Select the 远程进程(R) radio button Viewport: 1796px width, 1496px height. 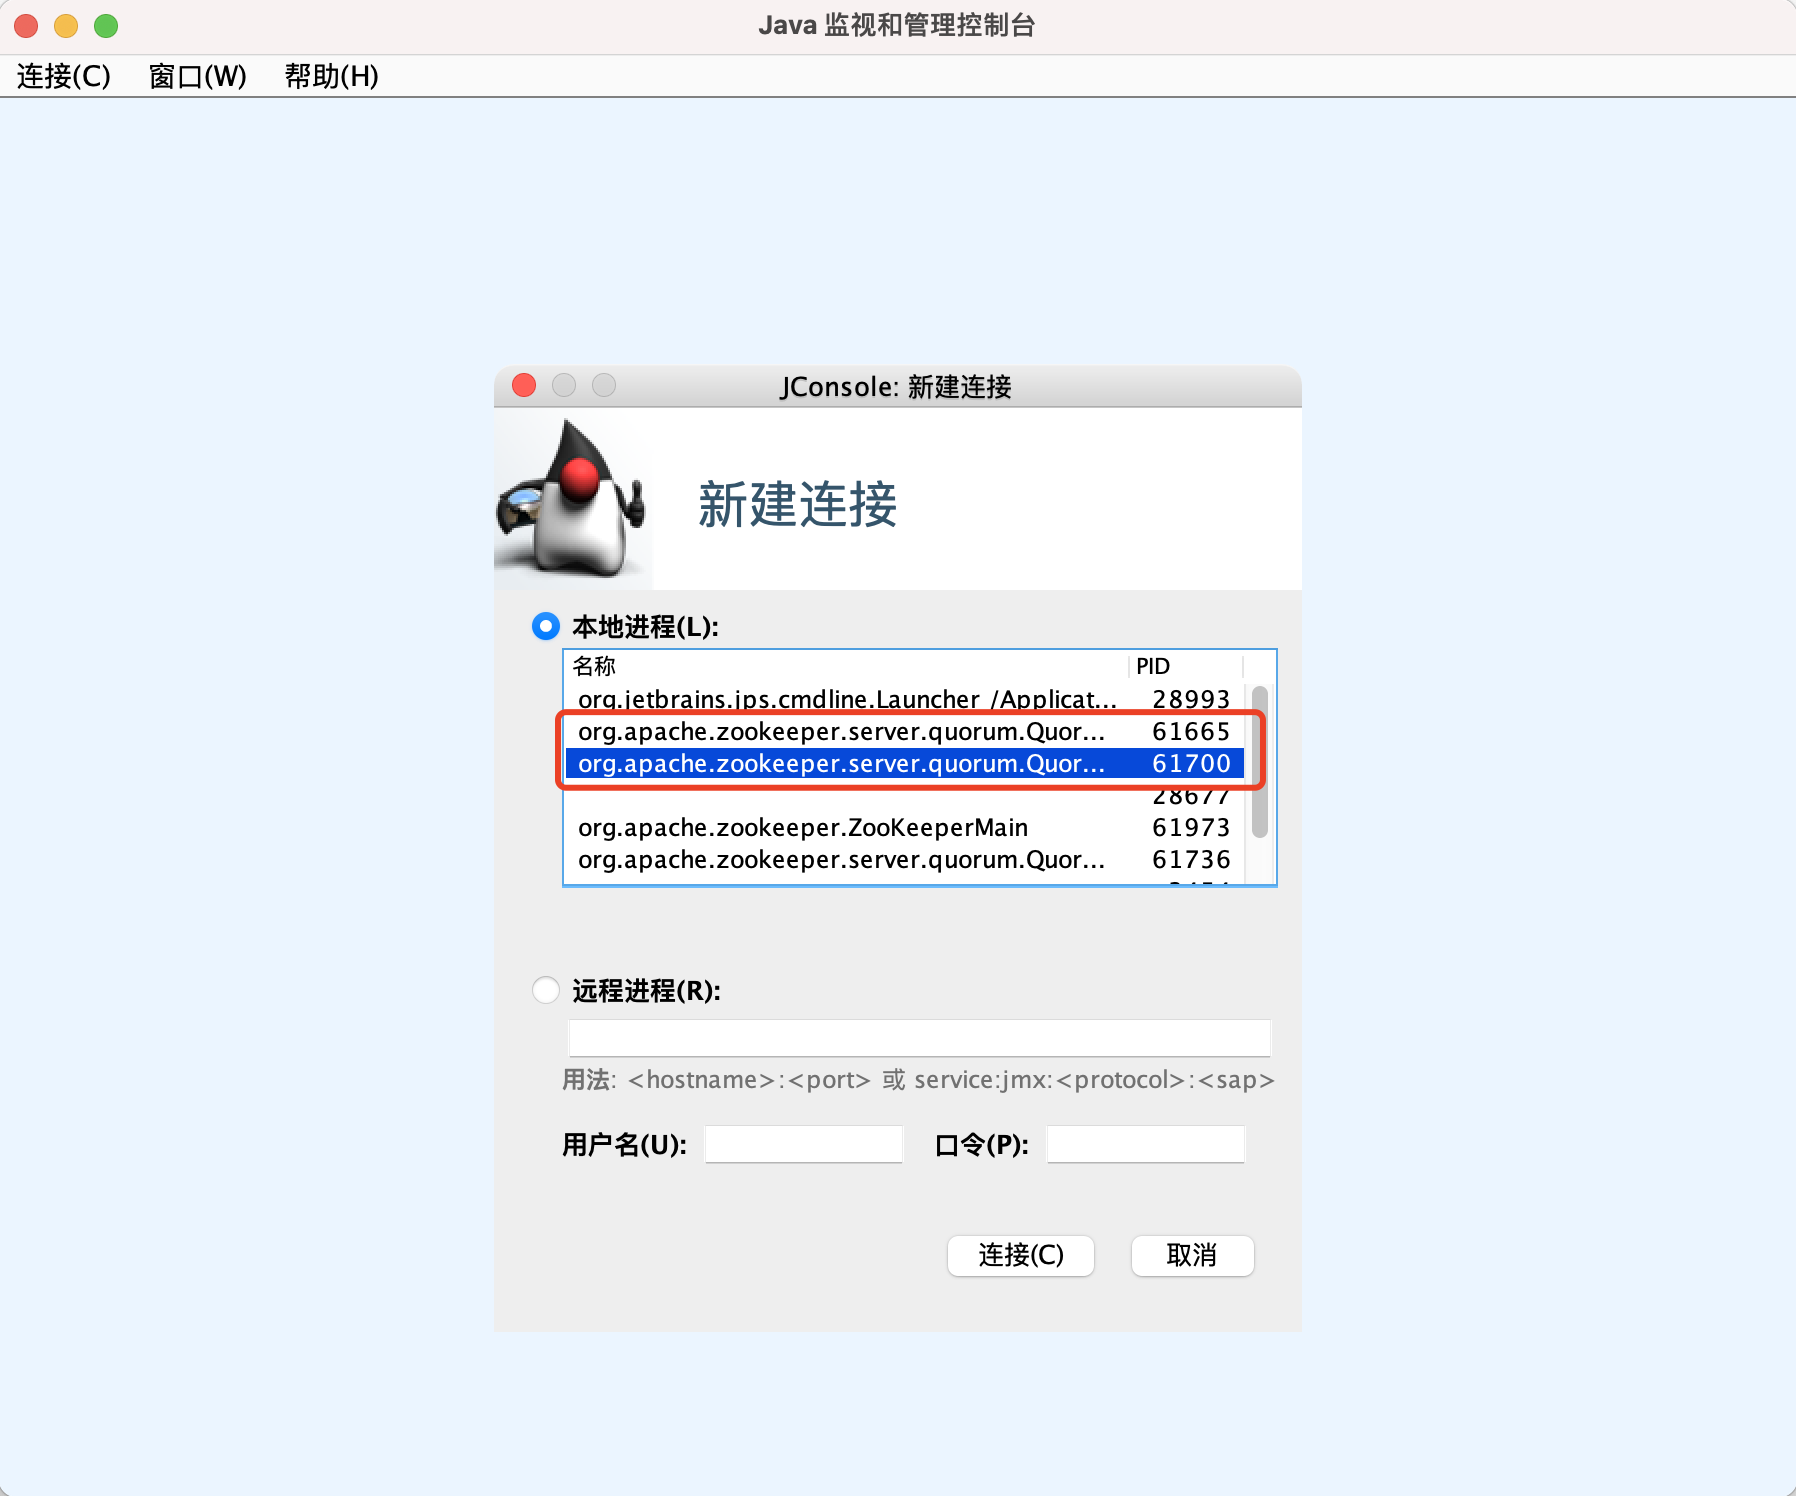[x=545, y=989]
